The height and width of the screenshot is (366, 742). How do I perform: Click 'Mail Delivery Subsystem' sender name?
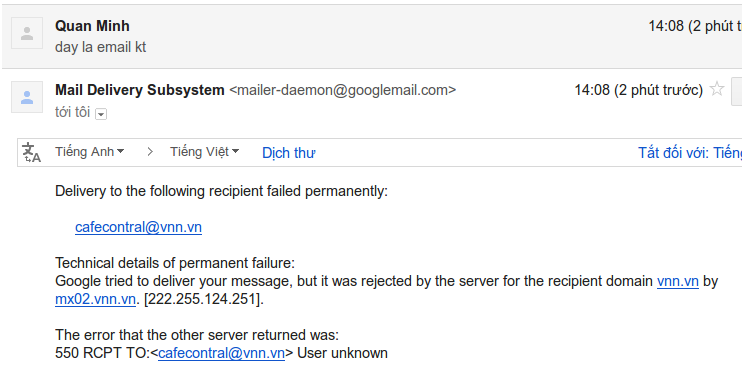(x=140, y=90)
